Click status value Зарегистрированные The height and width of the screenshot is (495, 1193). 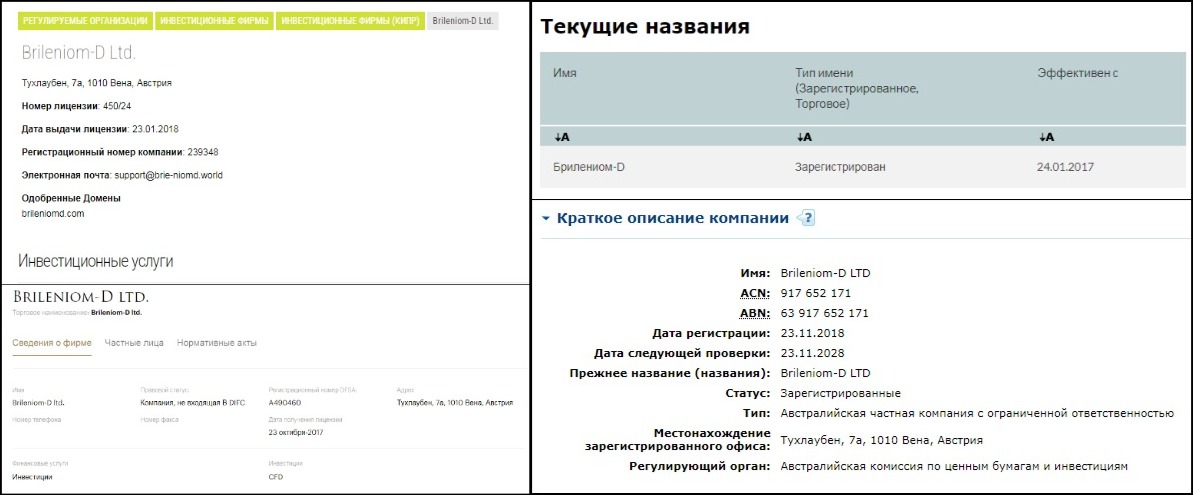(x=841, y=394)
